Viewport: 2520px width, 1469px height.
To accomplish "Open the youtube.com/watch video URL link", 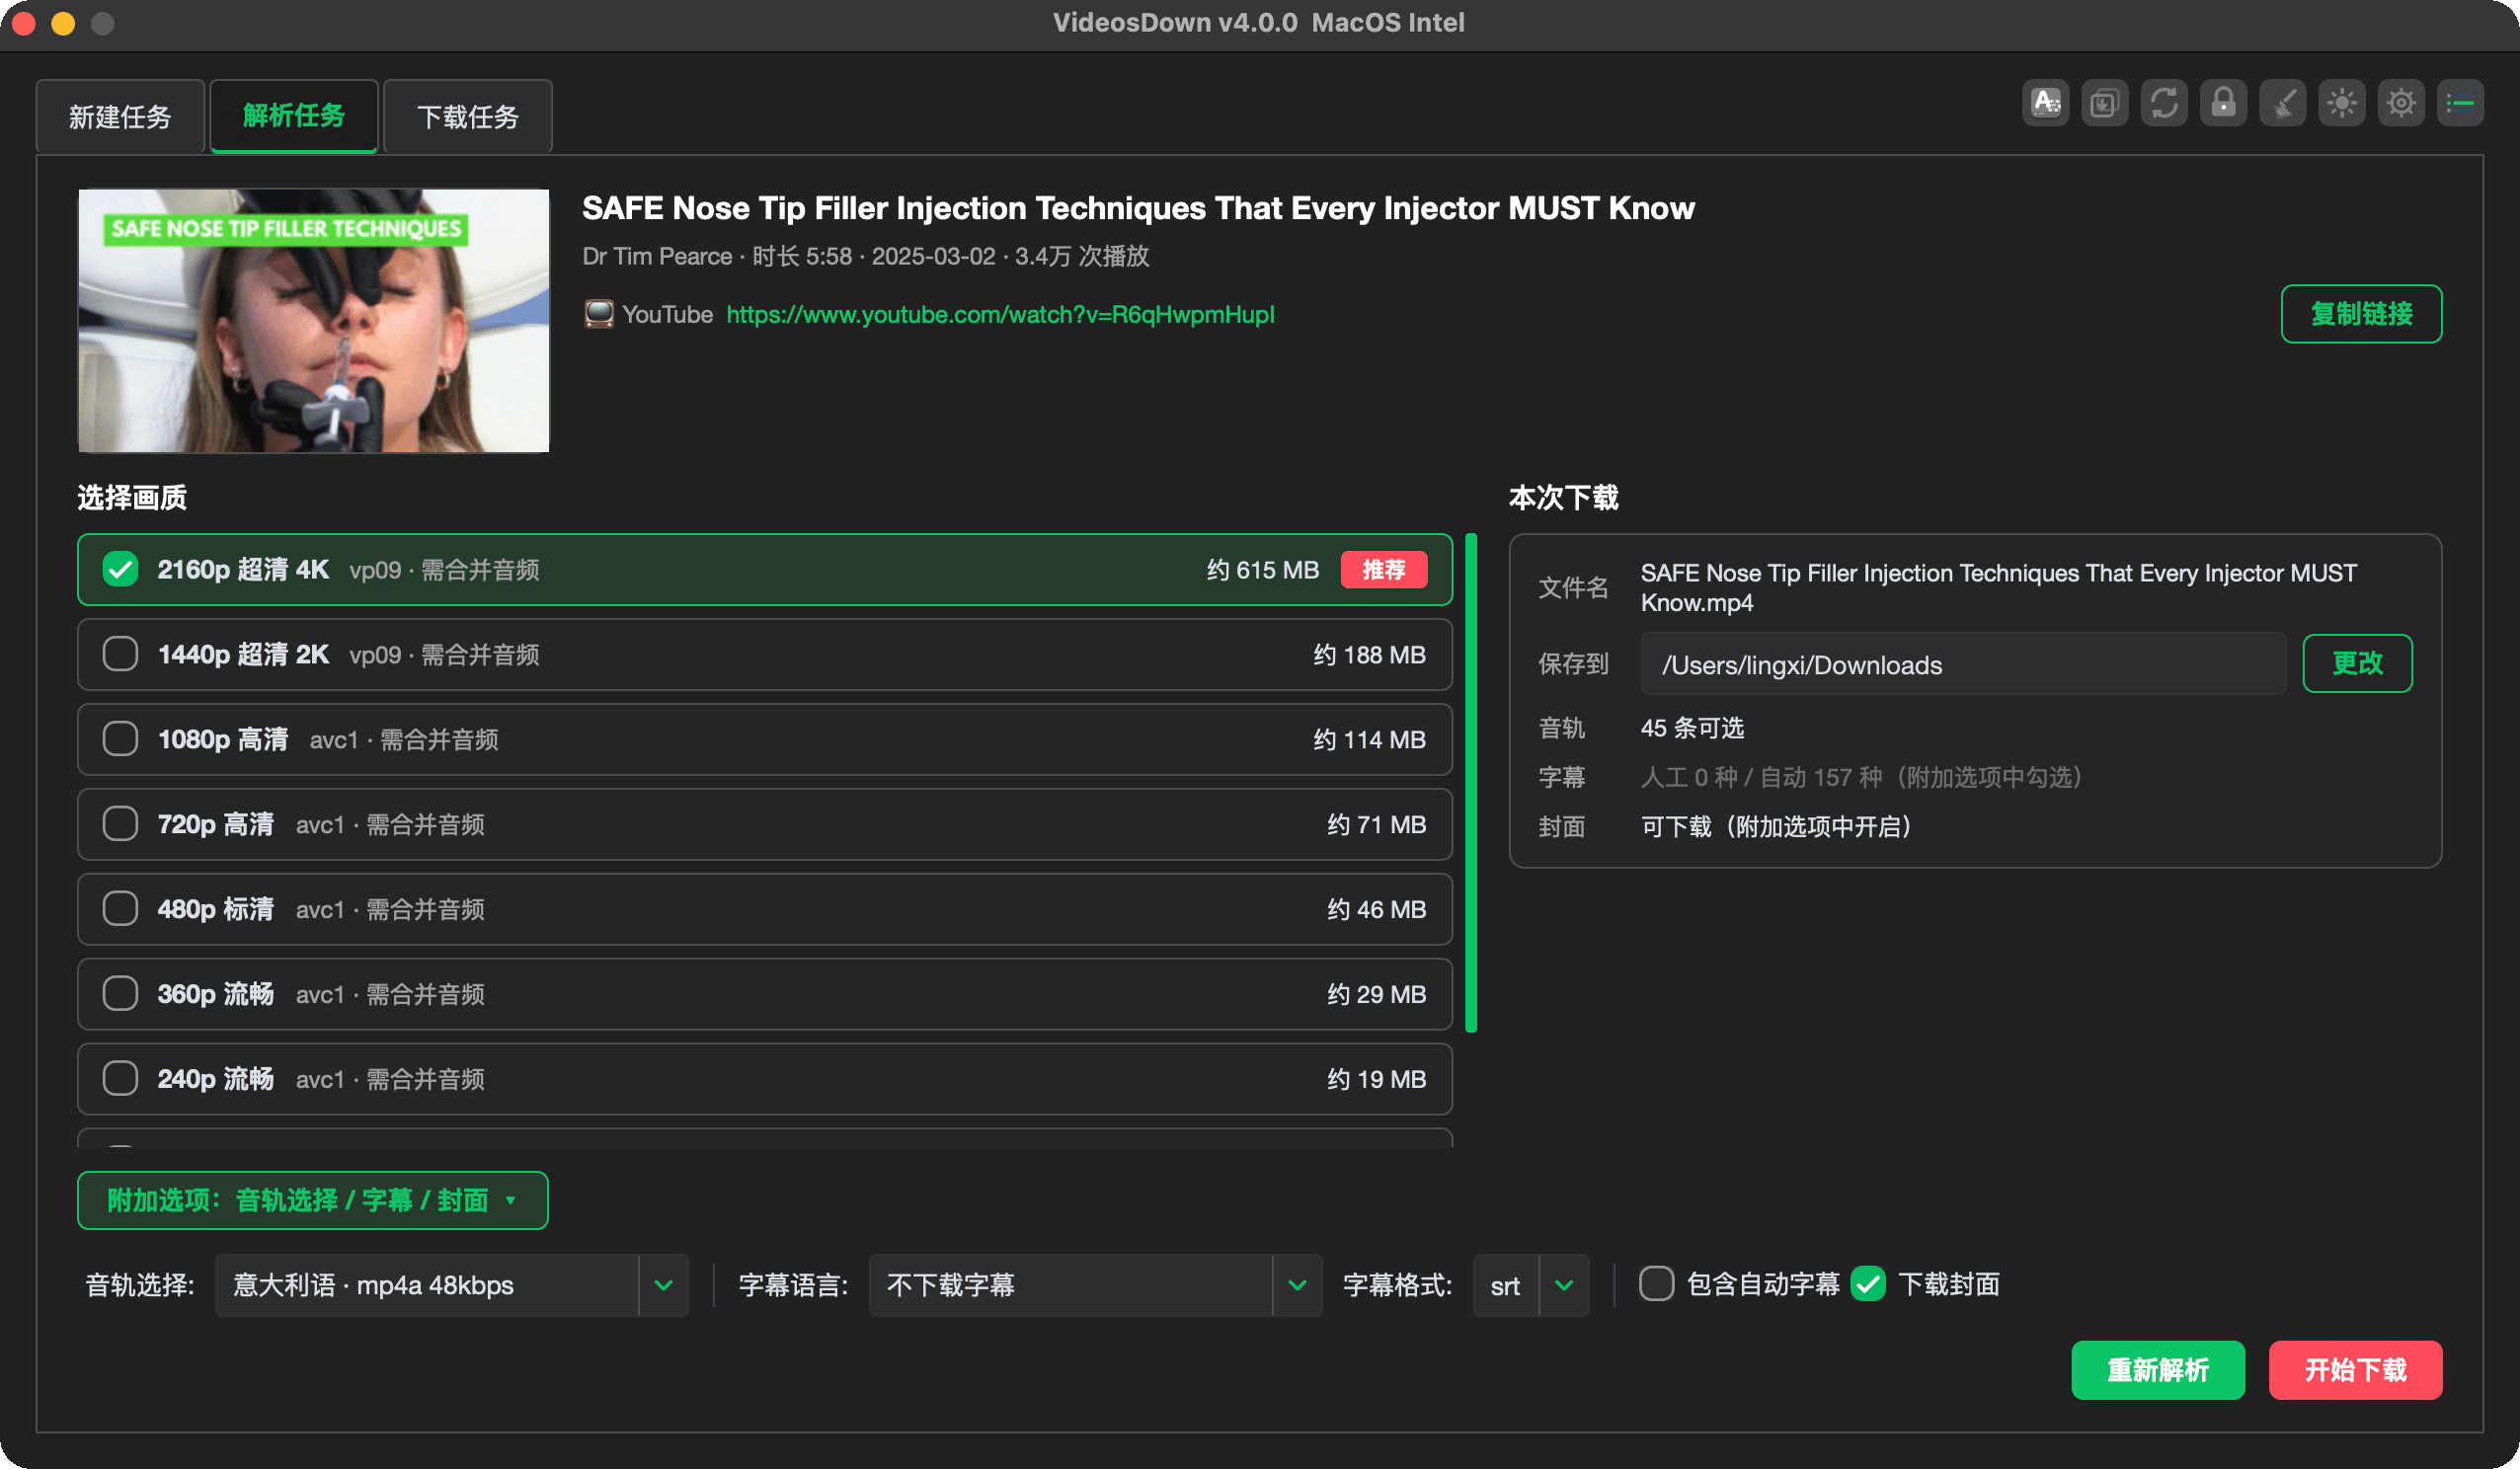I will pos(1000,315).
